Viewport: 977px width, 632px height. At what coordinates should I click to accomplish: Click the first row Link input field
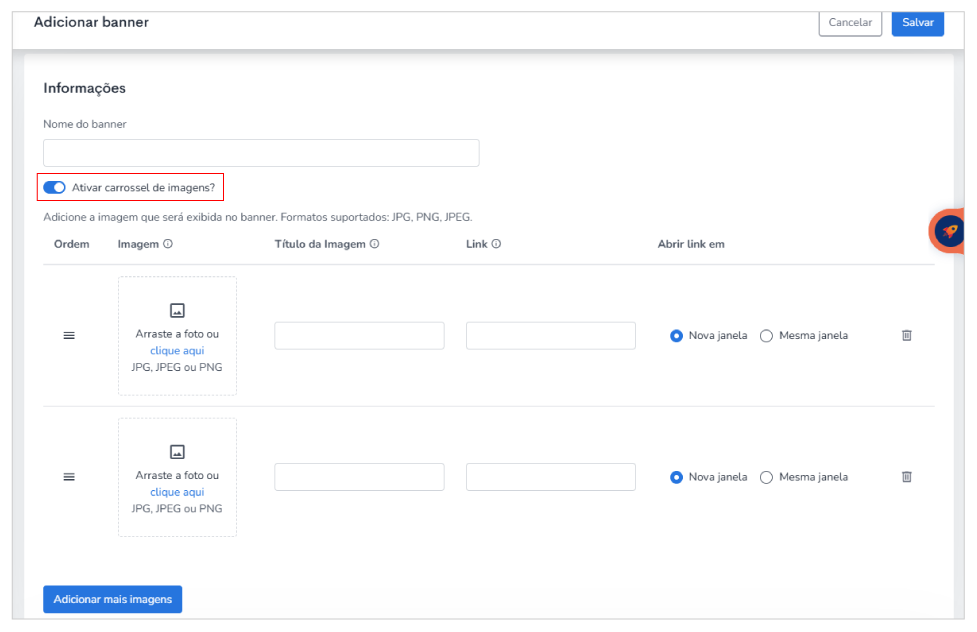(550, 336)
